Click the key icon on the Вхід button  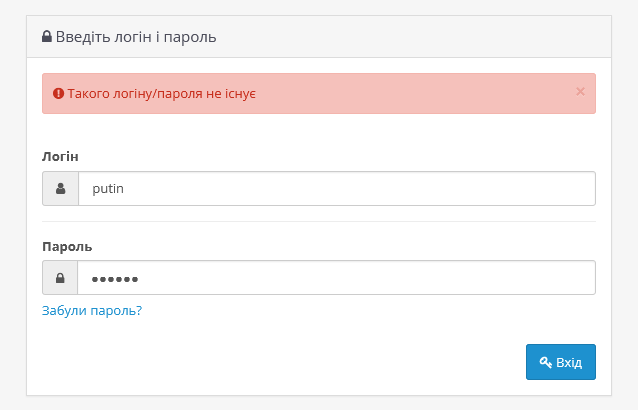(545, 362)
